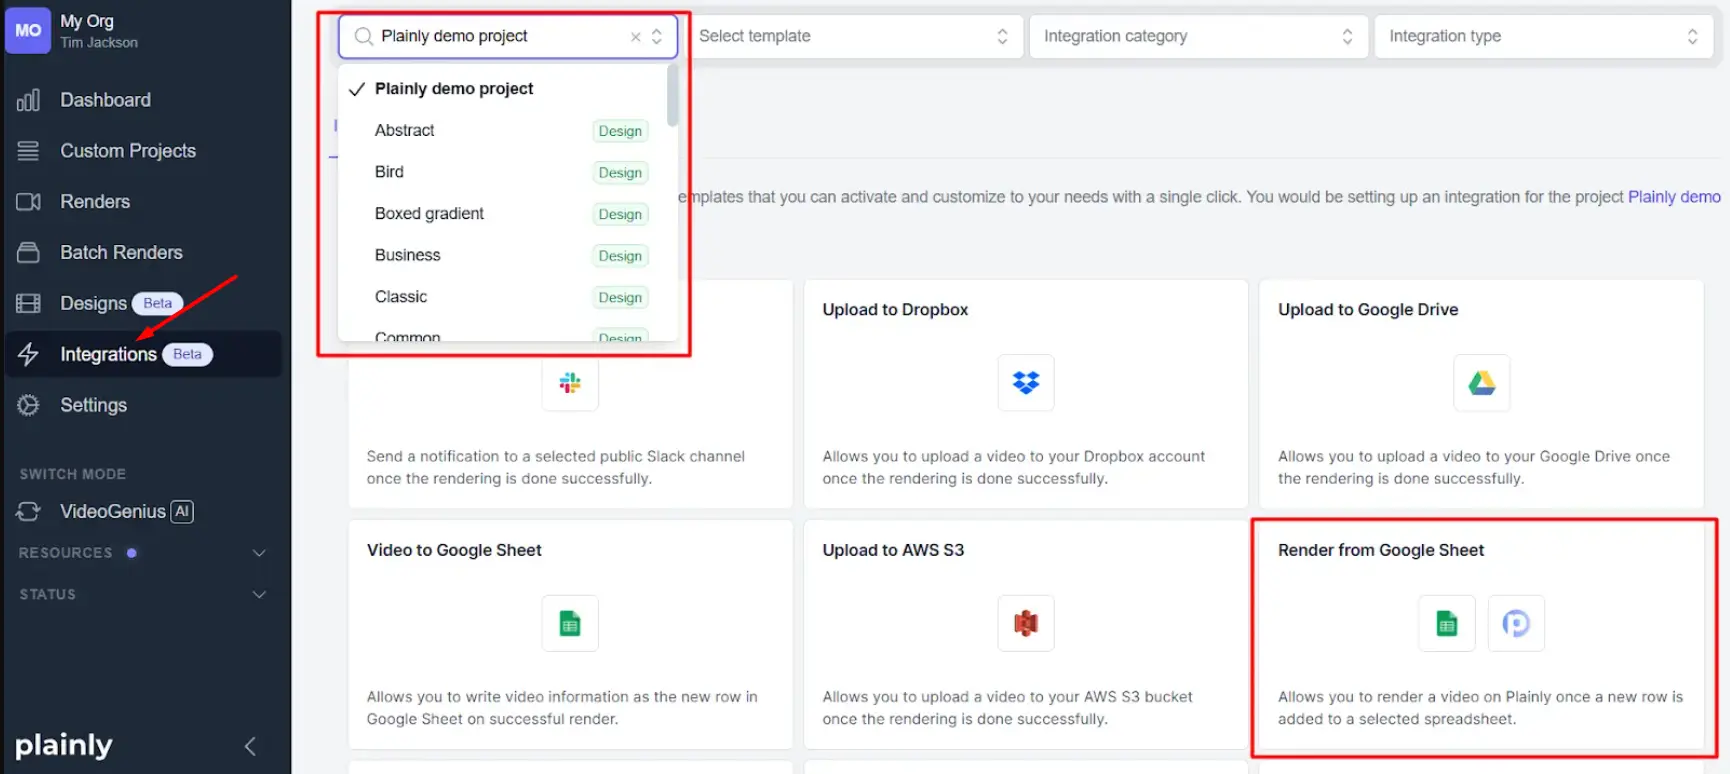Click the VideoGenius switch mode icon

click(28, 511)
